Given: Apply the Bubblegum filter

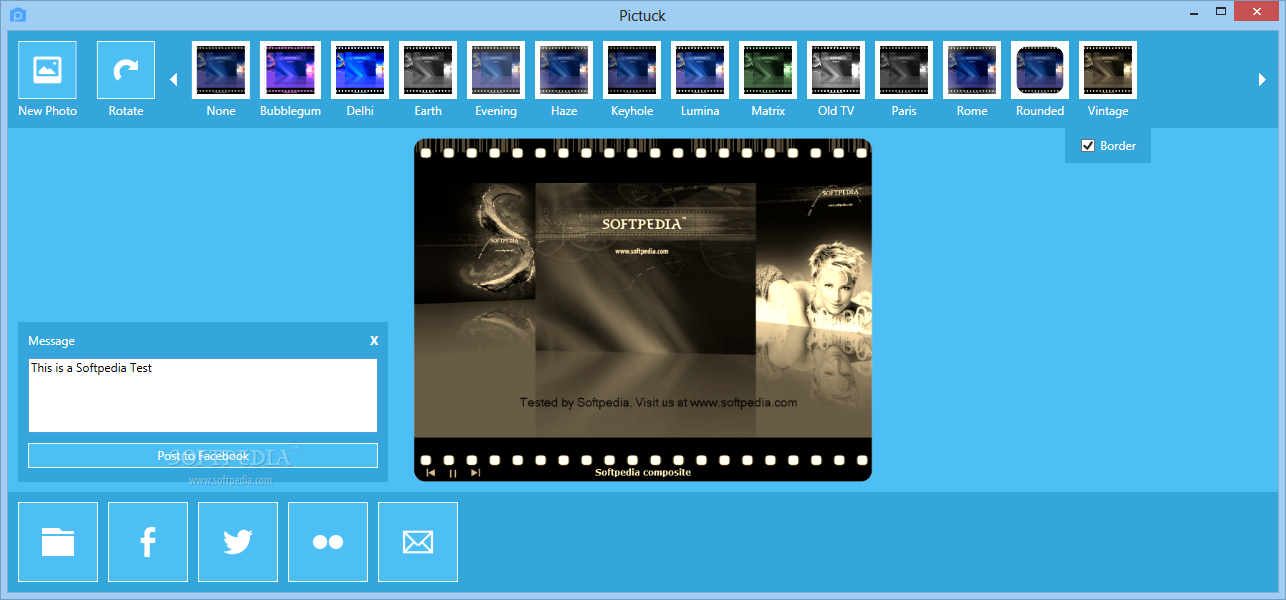Looking at the screenshot, I should [x=290, y=70].
